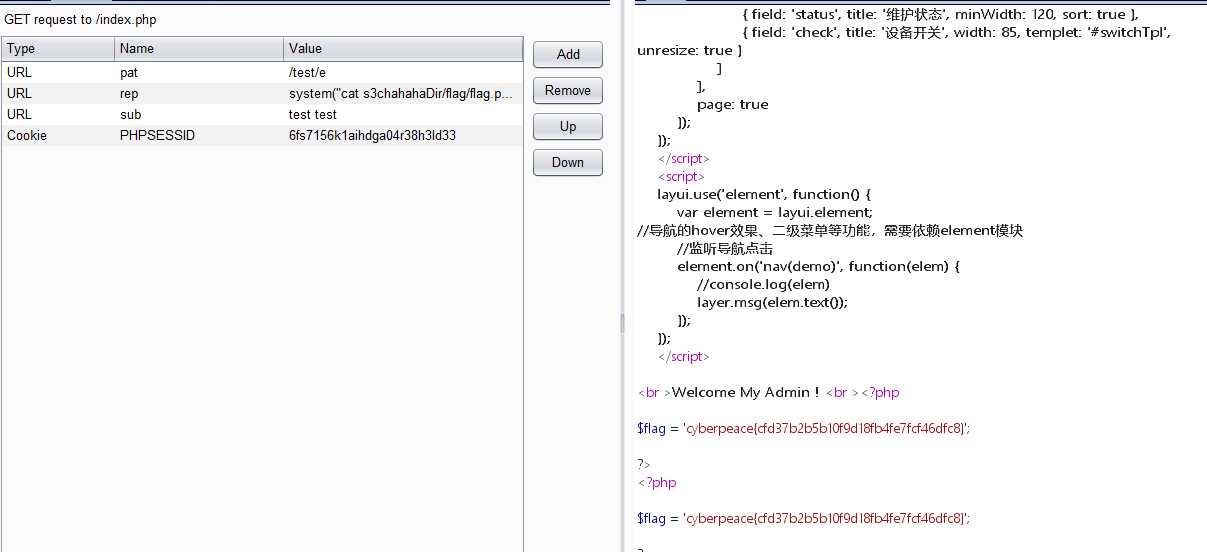Image resolution: width=1207 pixels, height=552 pixels.
Task: Click the Welcome My Admin text in response
Action: [746, 392]
